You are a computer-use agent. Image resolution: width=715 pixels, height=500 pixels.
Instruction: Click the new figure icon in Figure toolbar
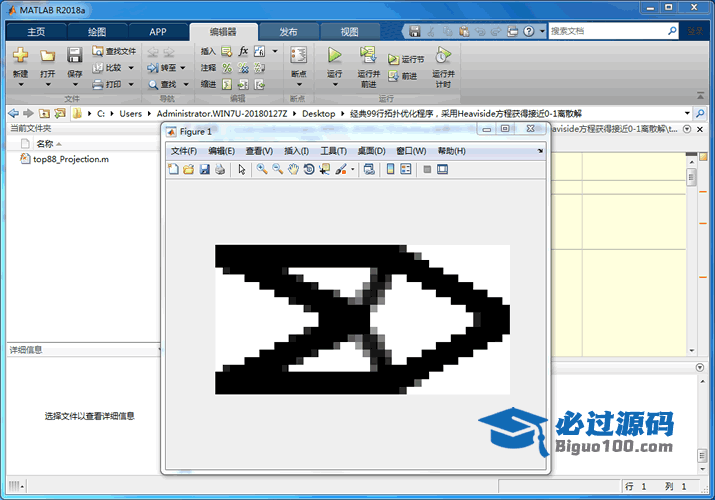click(x=173, y=170)
